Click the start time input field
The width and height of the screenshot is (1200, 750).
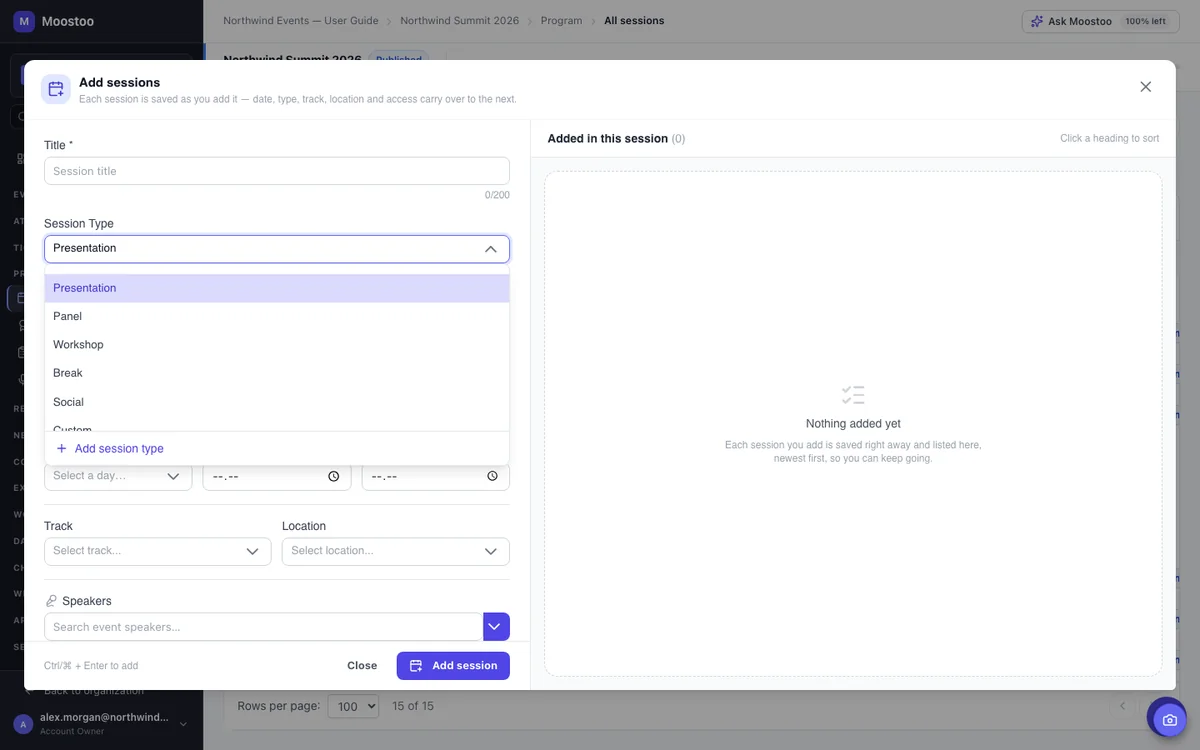[277, 476]
